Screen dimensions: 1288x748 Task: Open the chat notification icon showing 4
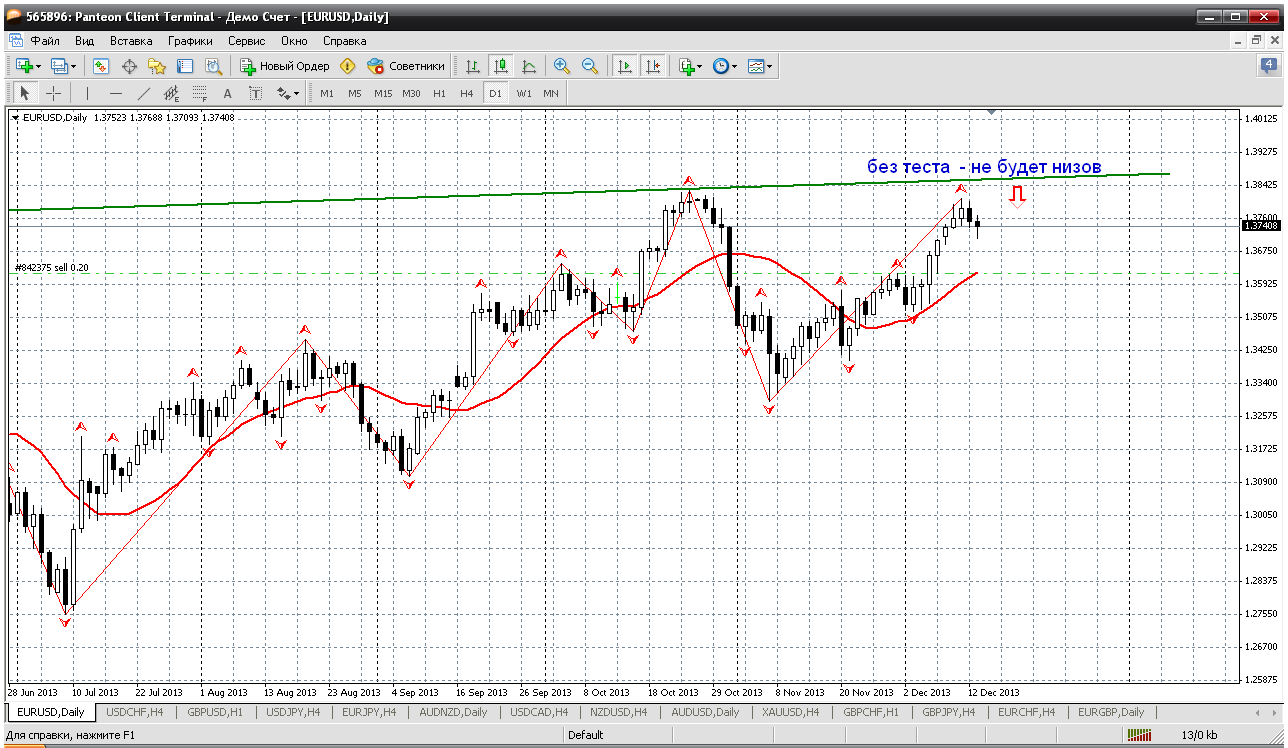coord(1268,66)
